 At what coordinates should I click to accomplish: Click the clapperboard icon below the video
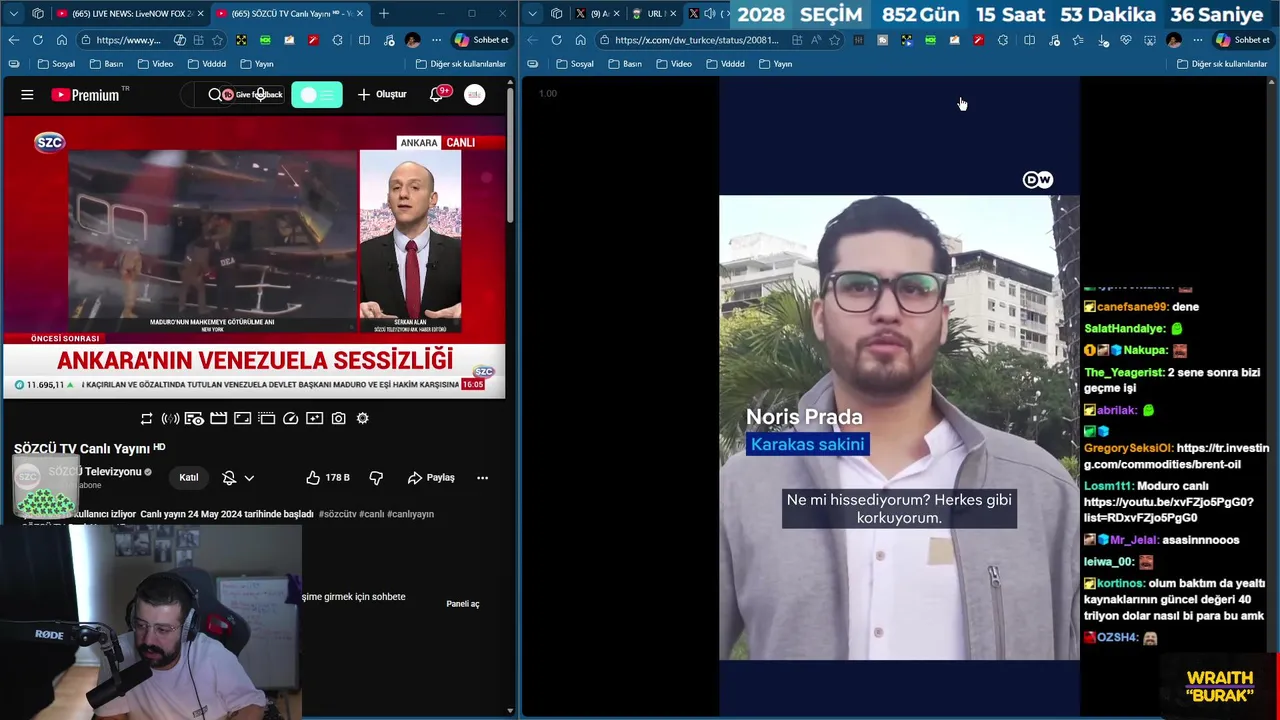click(x=218, y=418)
